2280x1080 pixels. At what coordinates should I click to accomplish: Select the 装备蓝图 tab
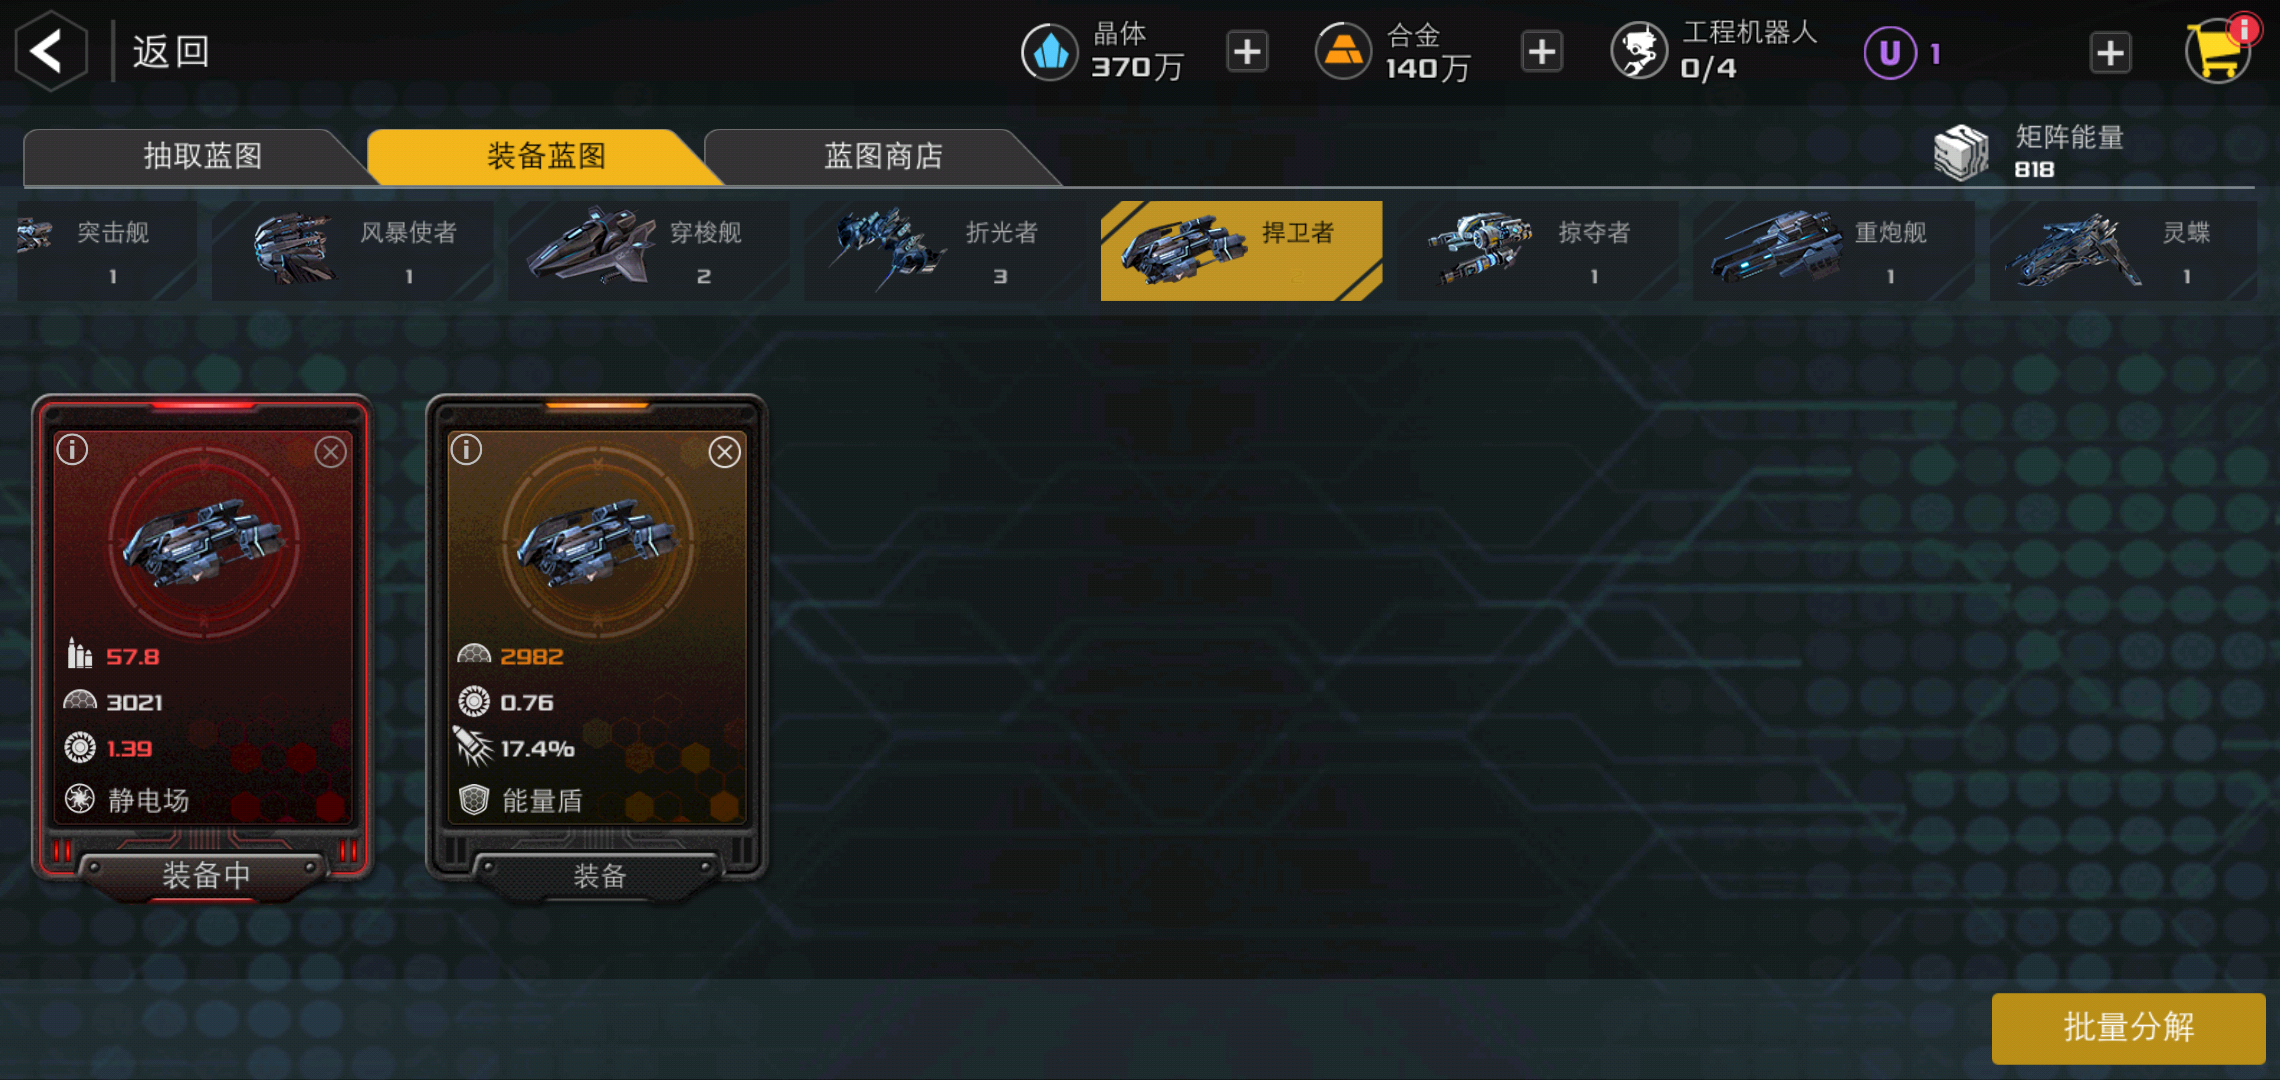[545, 157]
